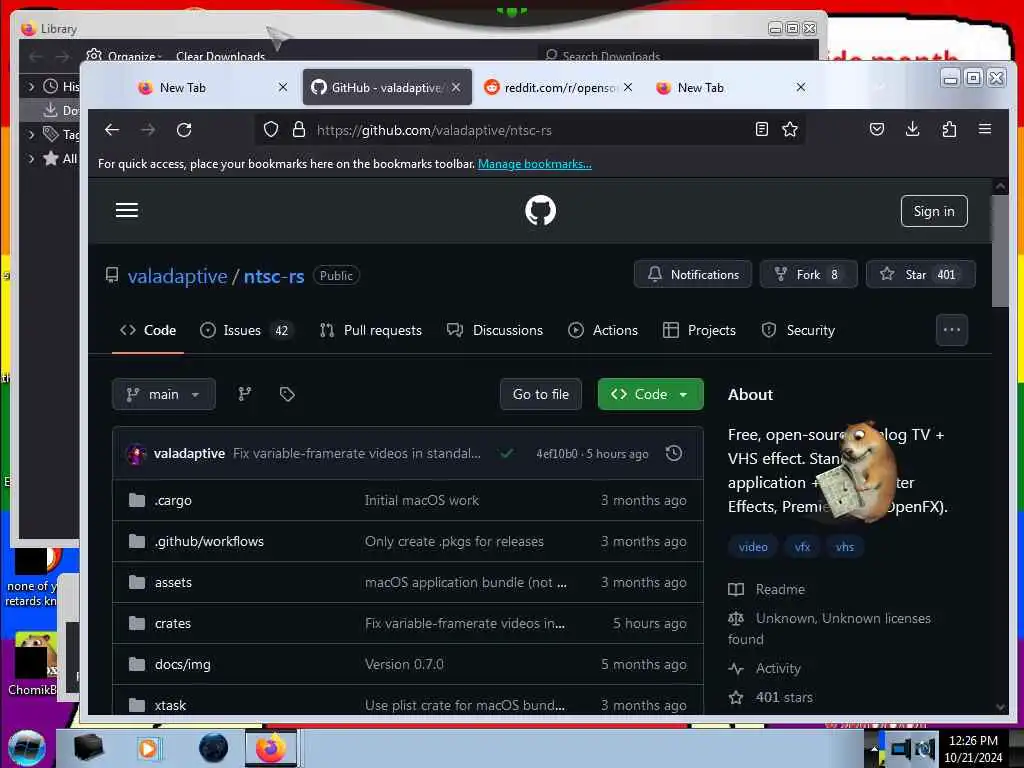Click the video topic tag
Viewport: 1024px width, 768px height.
coord(753,547)
